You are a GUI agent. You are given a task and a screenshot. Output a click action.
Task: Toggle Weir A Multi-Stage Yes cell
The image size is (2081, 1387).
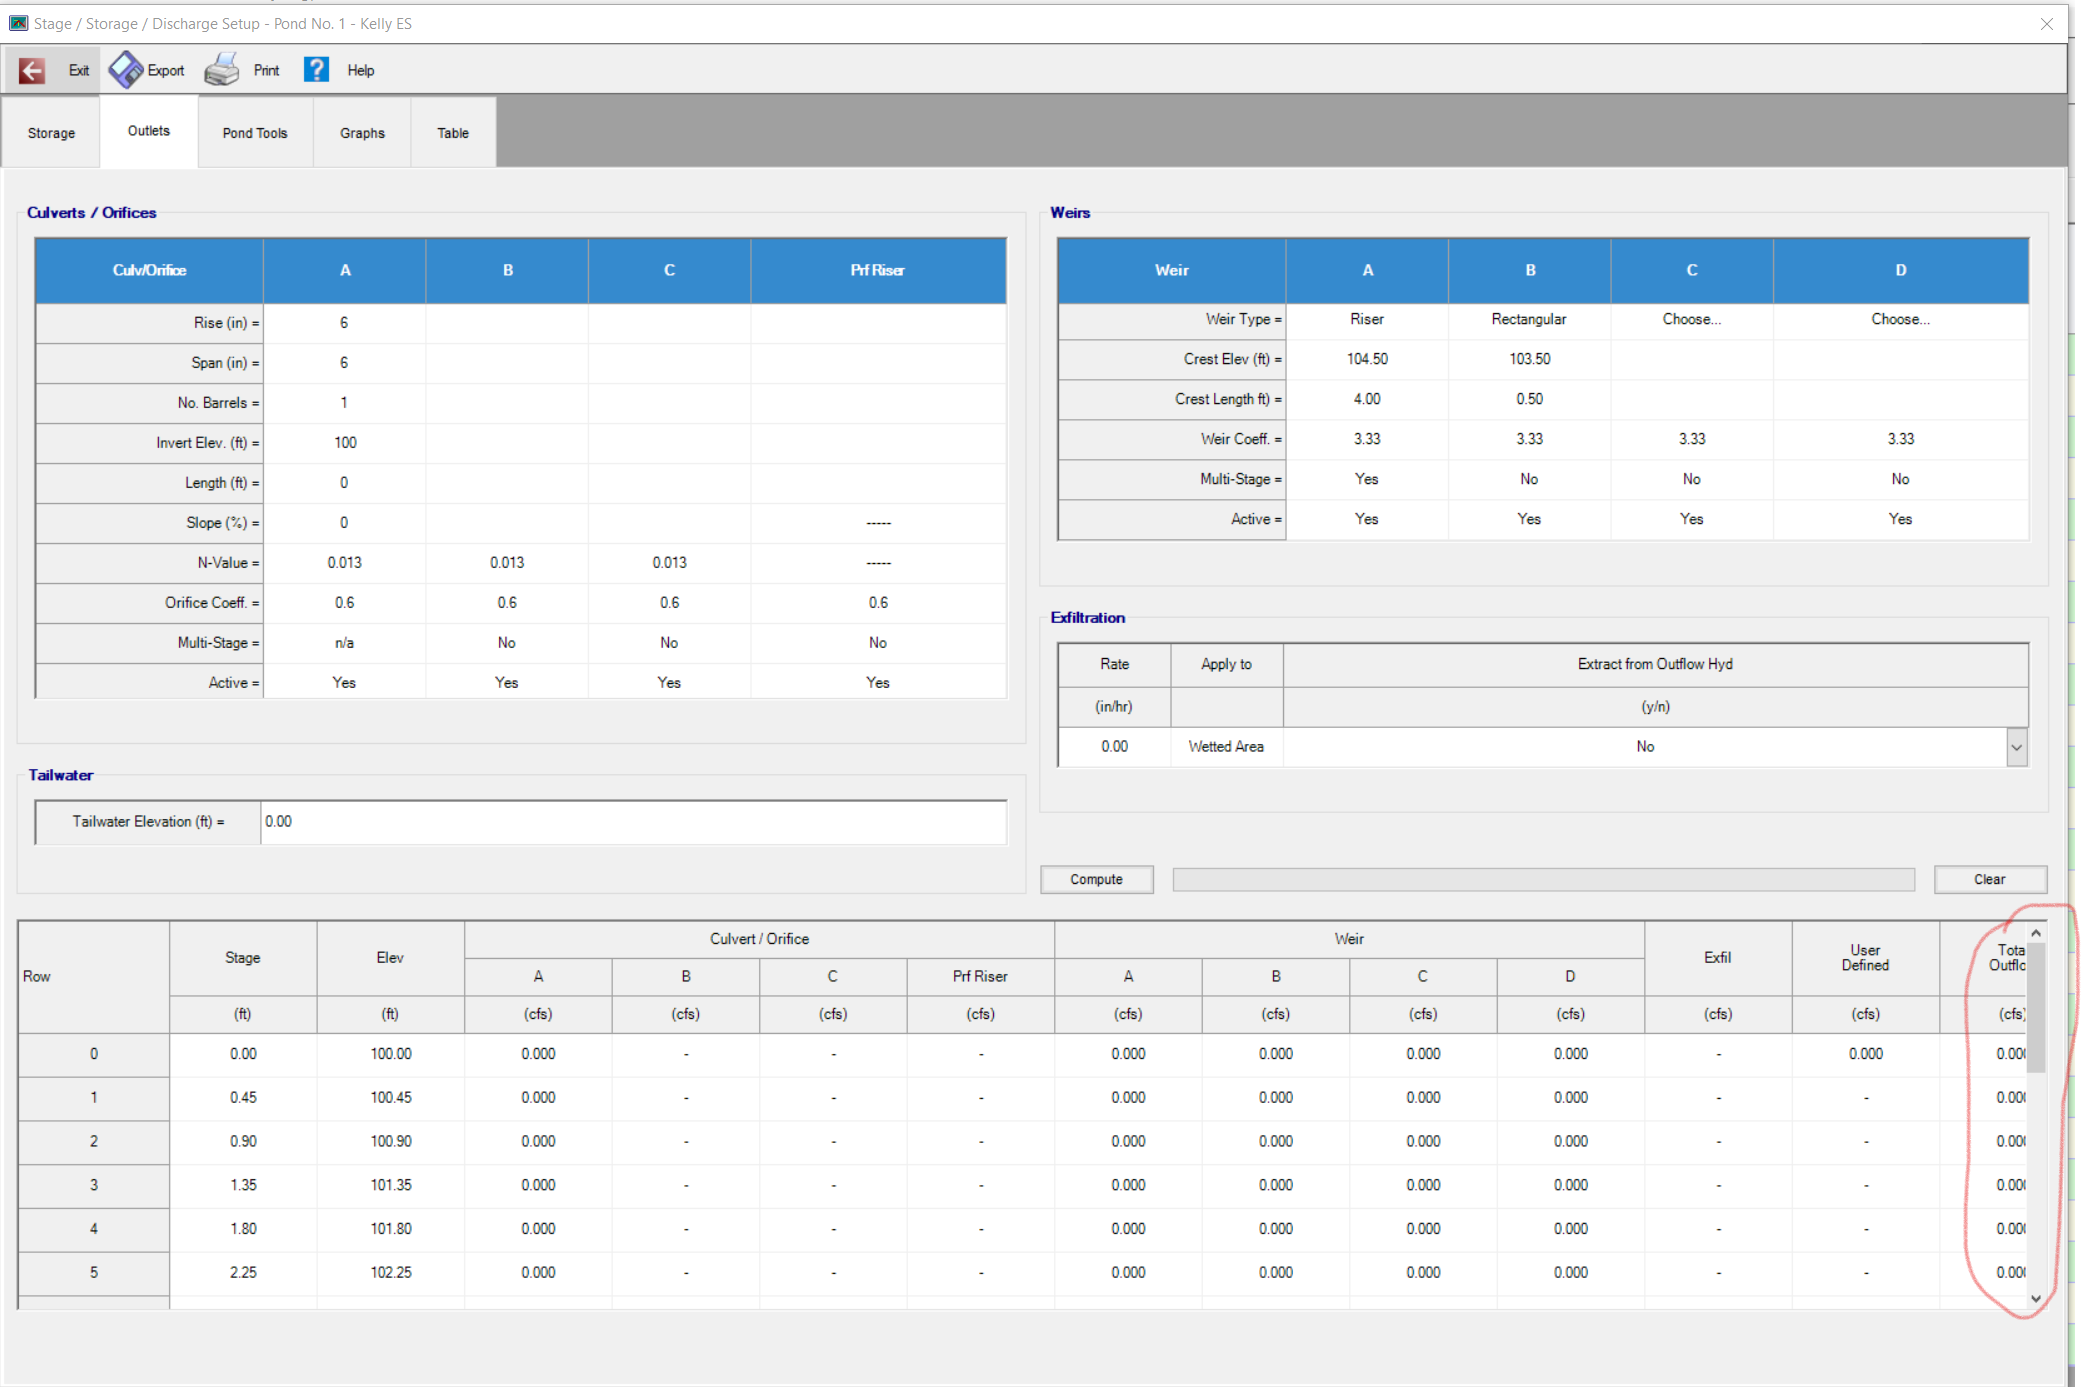tap(1366, 479)
